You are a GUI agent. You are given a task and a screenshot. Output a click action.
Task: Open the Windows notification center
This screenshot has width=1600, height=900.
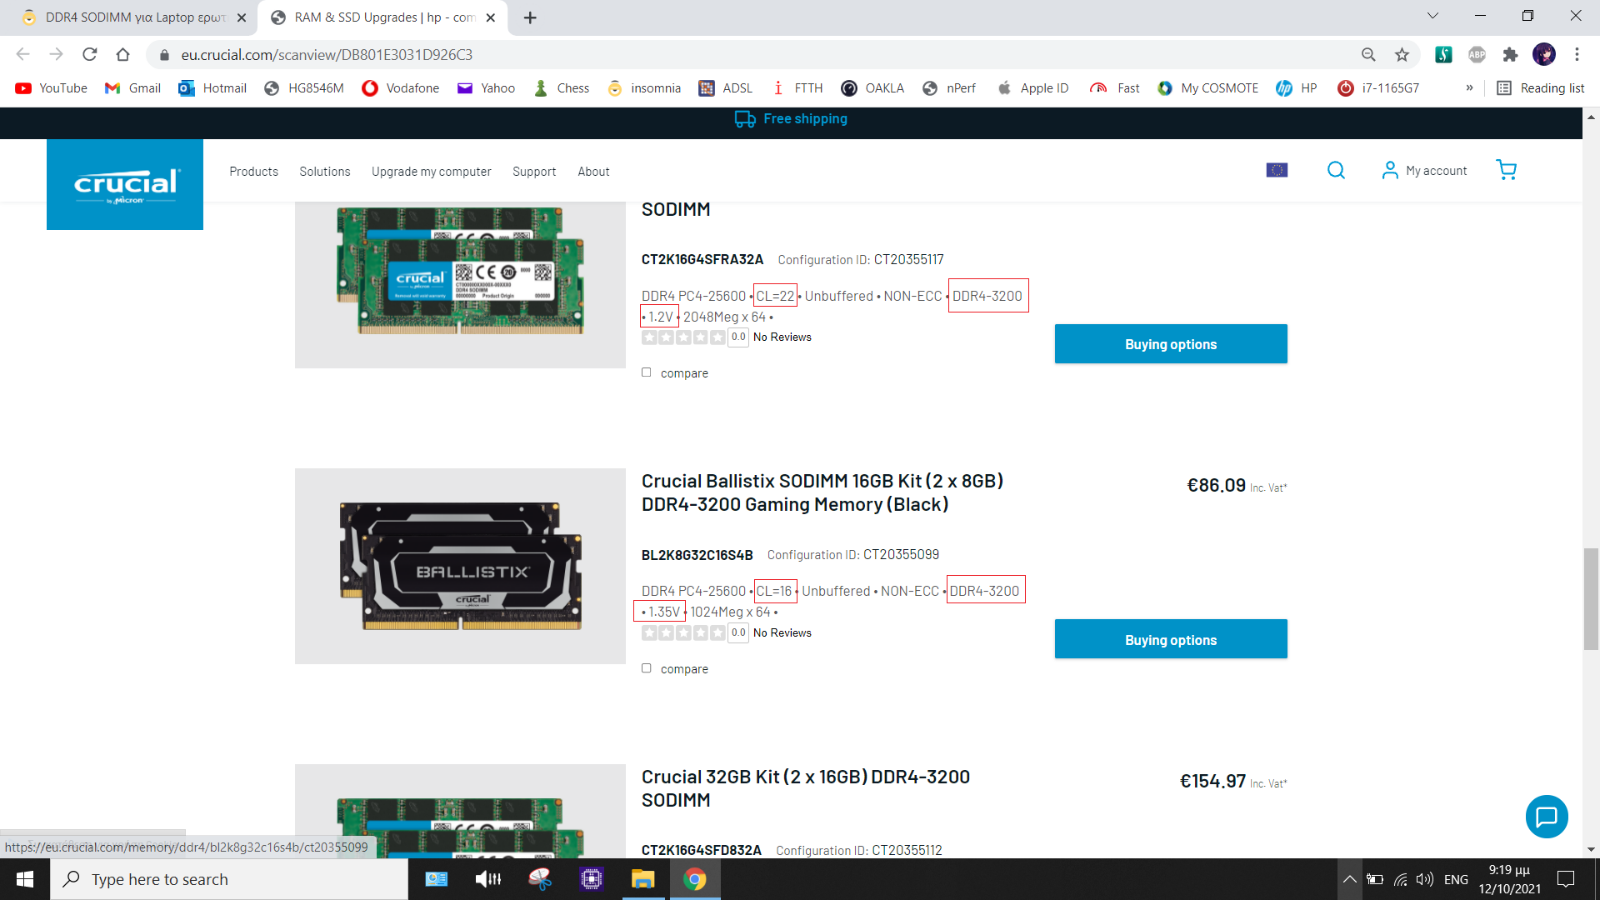pyautogui.click(x=1566, y=879)
